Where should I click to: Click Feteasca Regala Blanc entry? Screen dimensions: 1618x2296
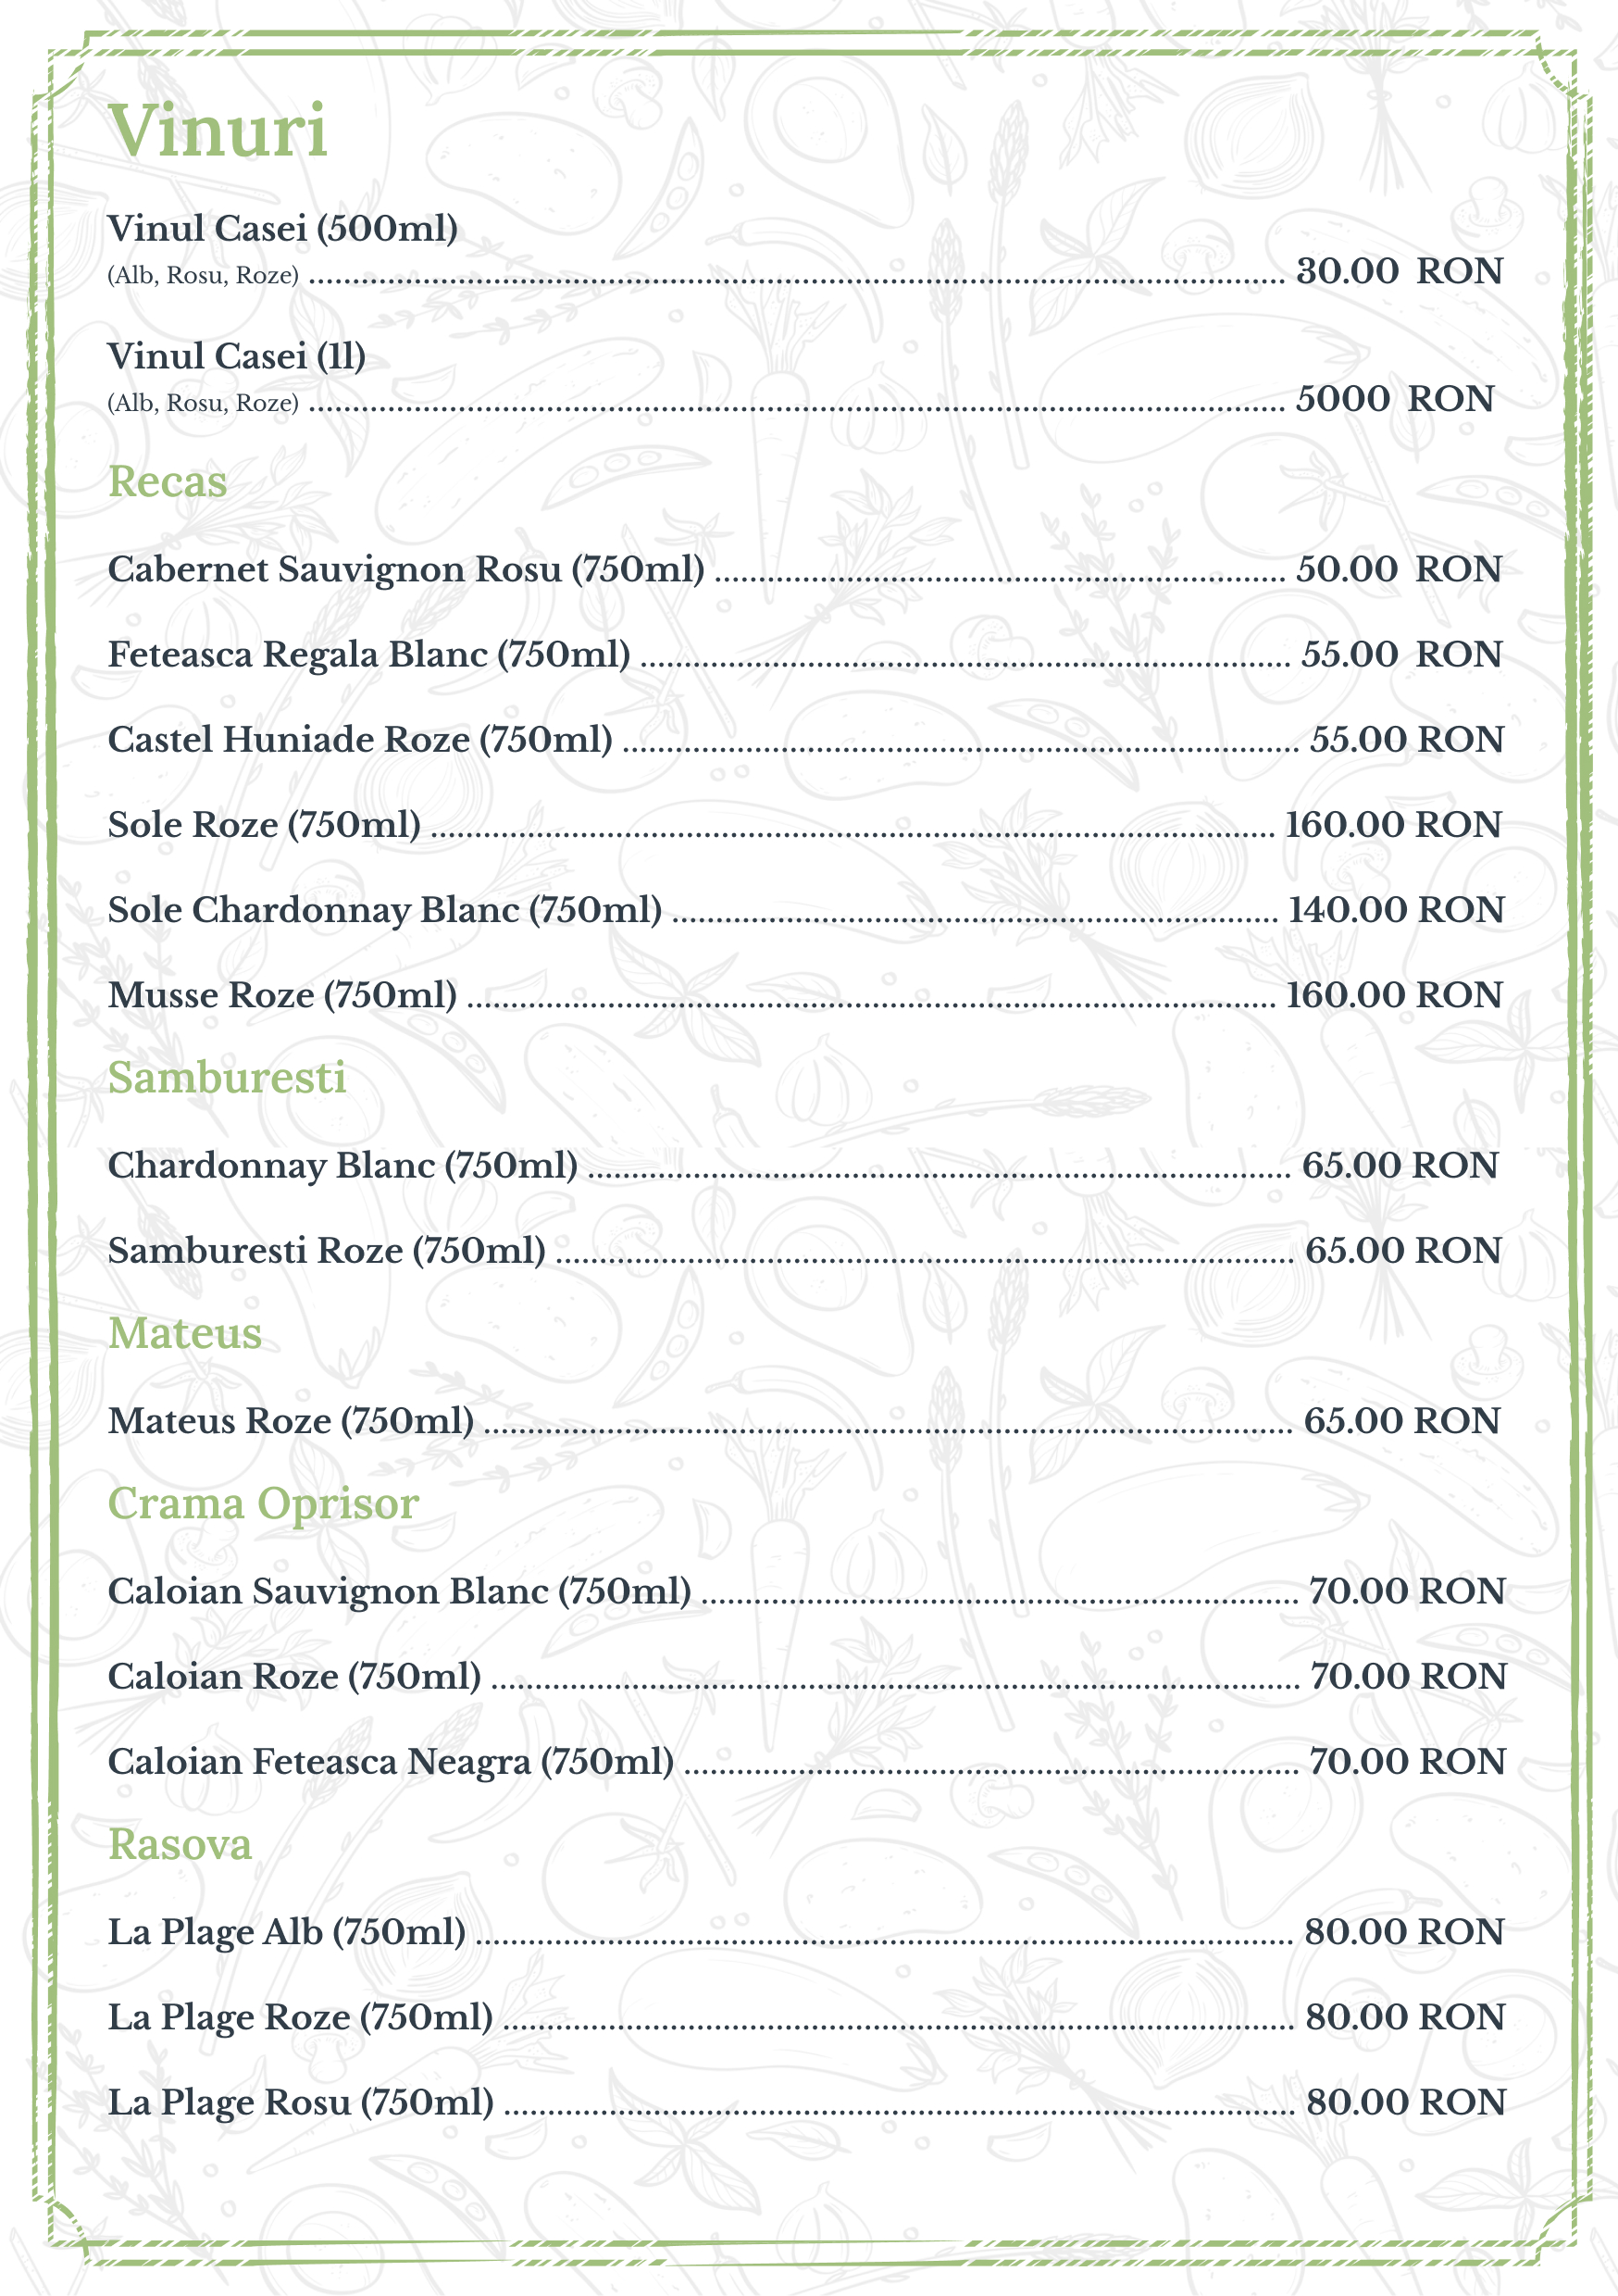click(368, 654)
